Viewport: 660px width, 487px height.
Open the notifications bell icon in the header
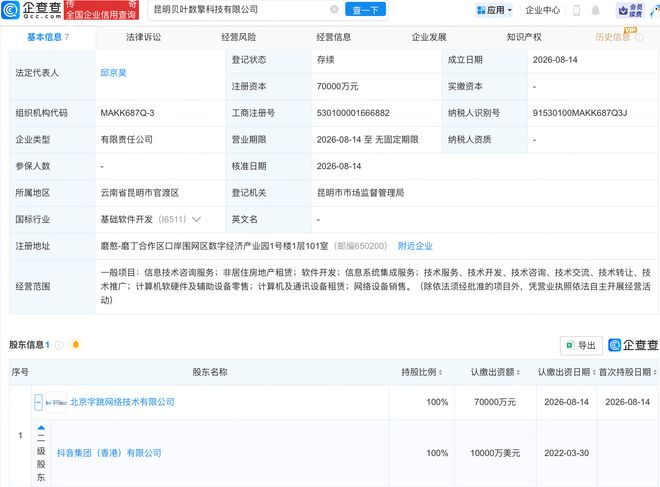595,11
